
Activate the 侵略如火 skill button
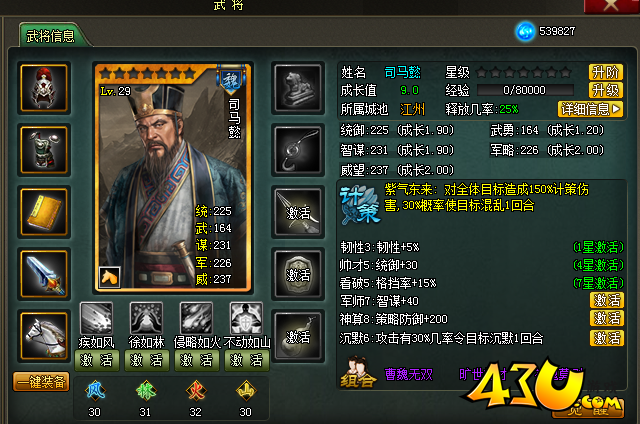(197, 360)
